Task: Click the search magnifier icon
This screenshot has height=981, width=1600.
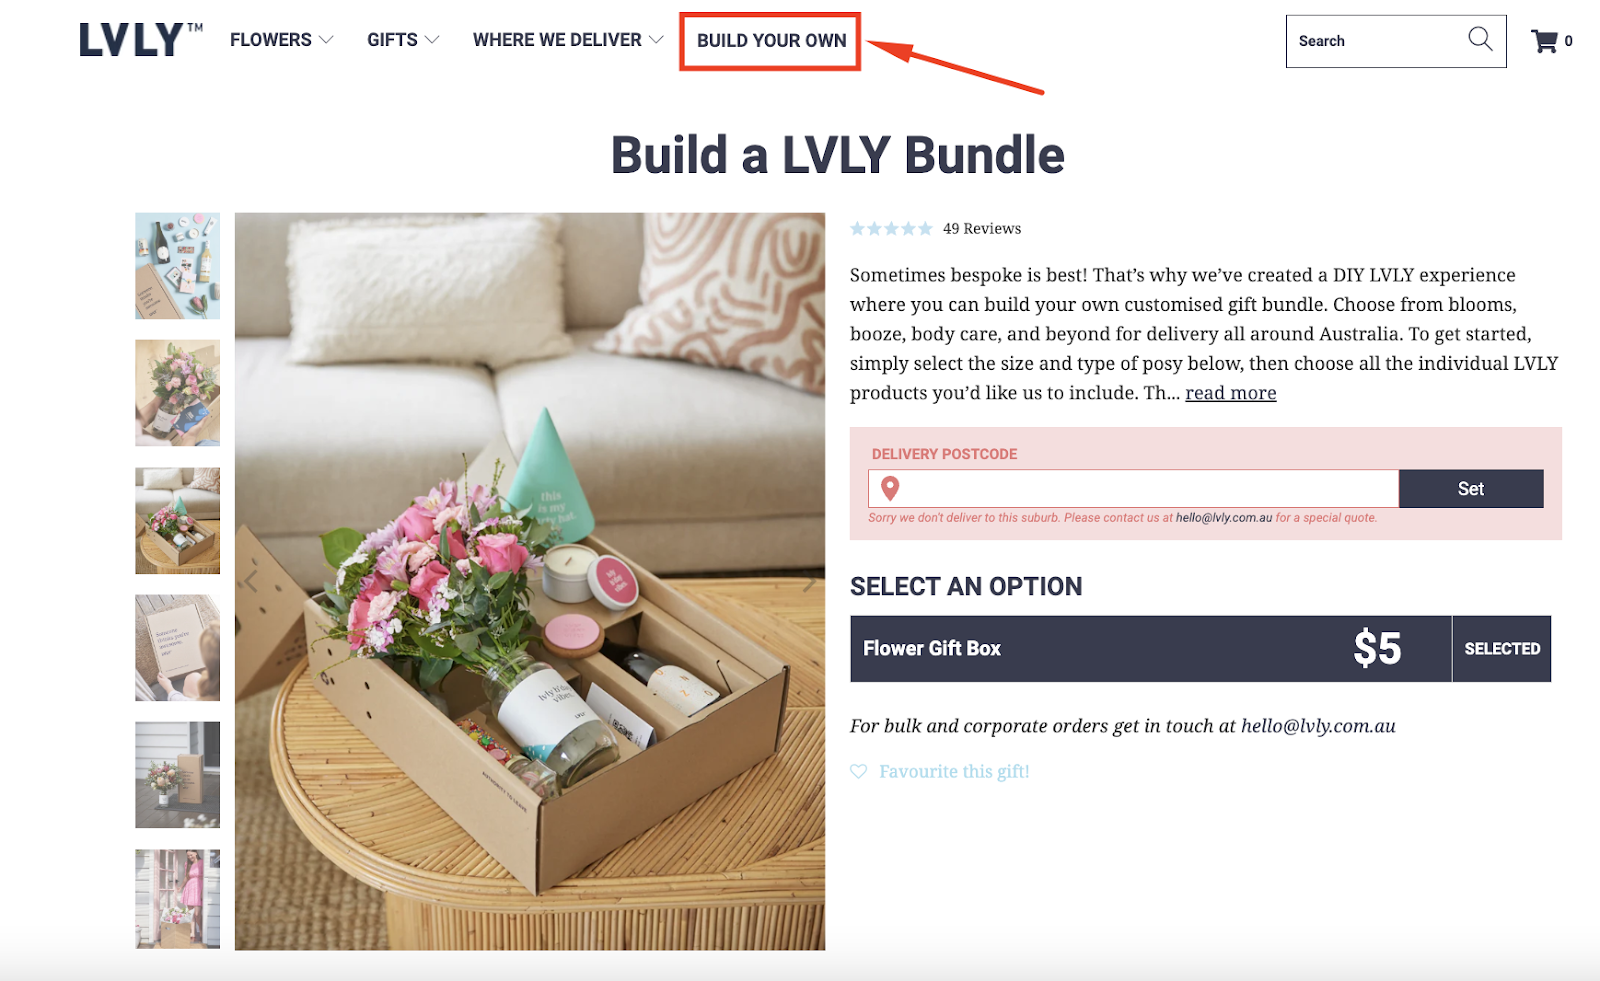Action: pos(1480,39)
